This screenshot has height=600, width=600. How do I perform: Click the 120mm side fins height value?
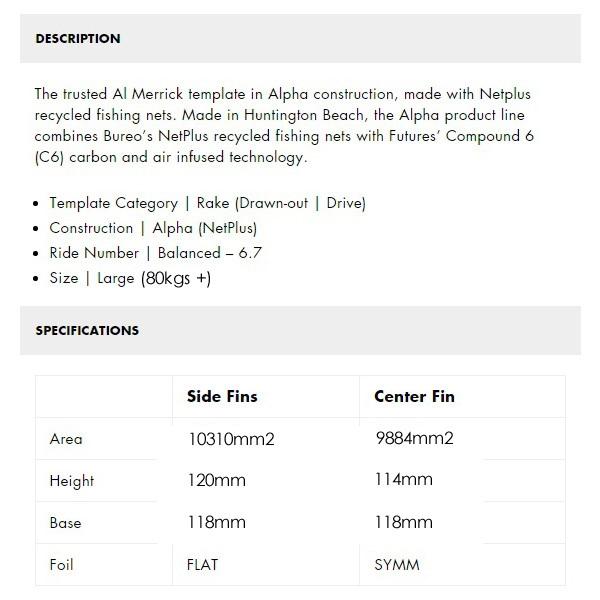pos(216,480)
